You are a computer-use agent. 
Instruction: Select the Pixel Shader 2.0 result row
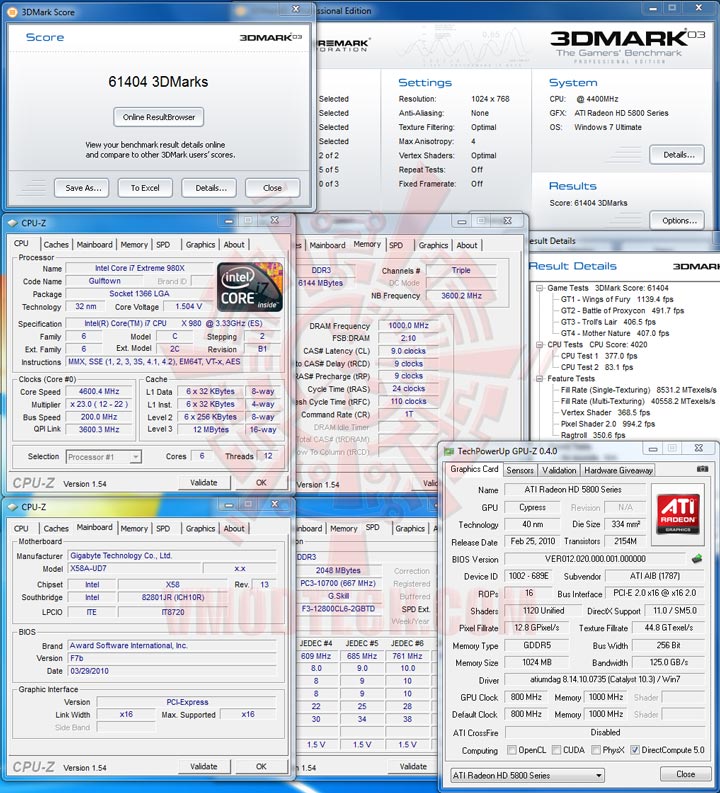pyautogui.click(x=607, y=424)
